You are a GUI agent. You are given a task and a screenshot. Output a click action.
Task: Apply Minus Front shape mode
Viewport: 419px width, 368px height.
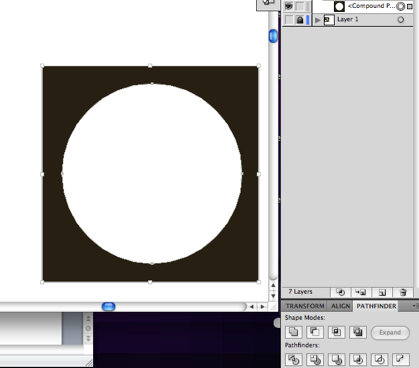pos(315,332)
